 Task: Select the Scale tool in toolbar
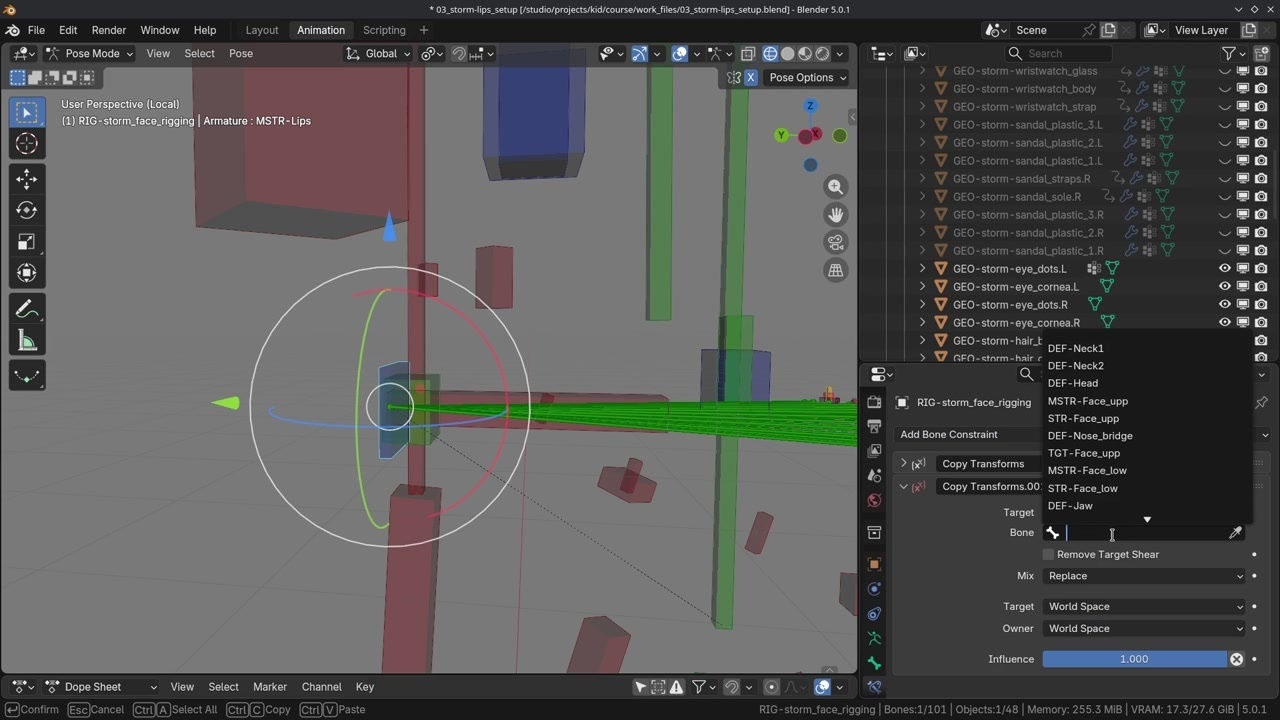[x=27, y=242]
